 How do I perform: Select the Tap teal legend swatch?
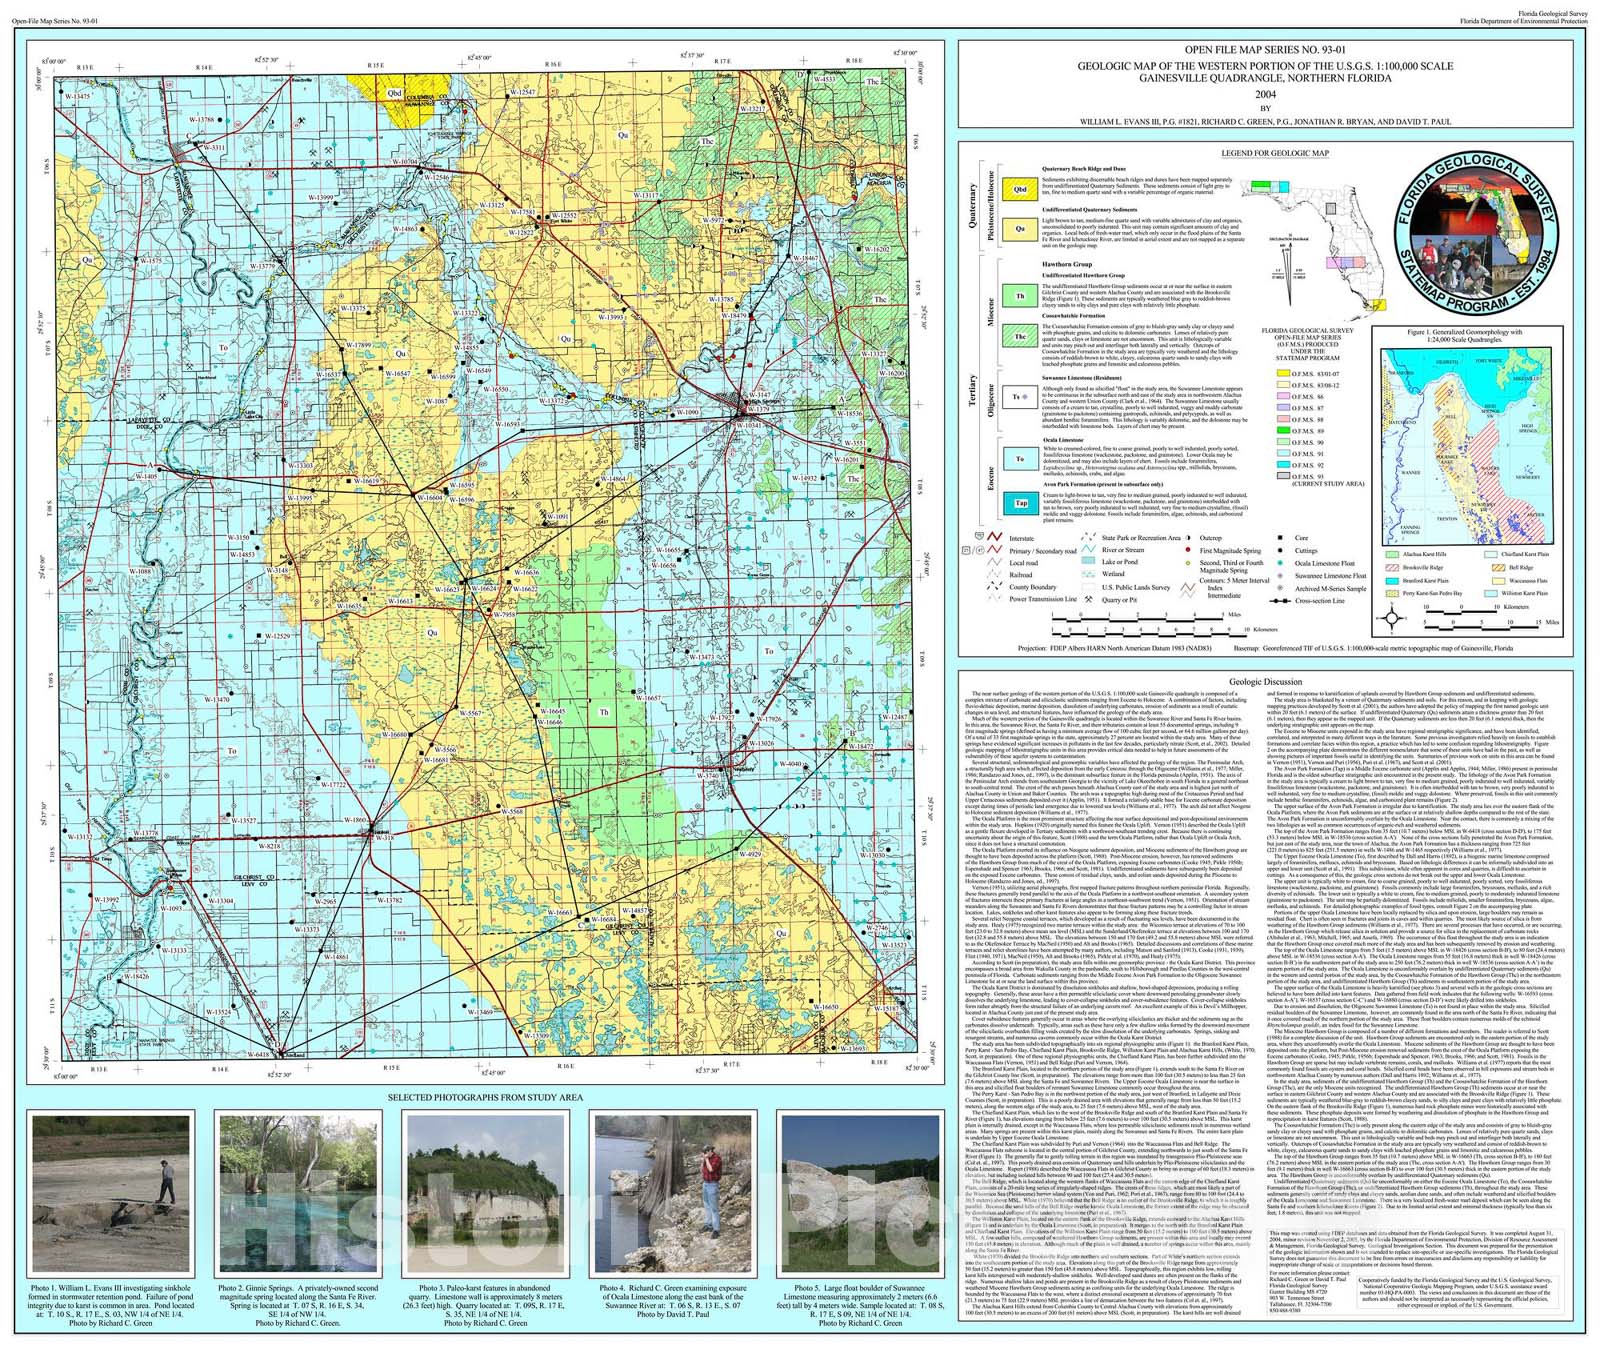coord(1020,503)
